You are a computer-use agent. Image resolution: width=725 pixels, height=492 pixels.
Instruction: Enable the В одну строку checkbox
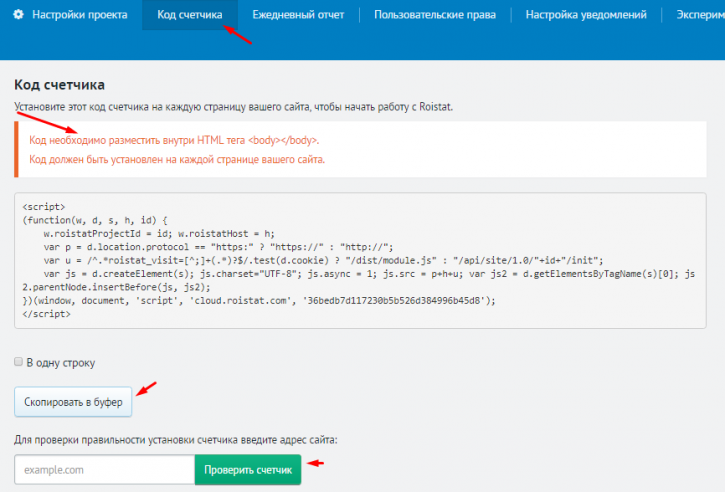[x=18, y=362]
